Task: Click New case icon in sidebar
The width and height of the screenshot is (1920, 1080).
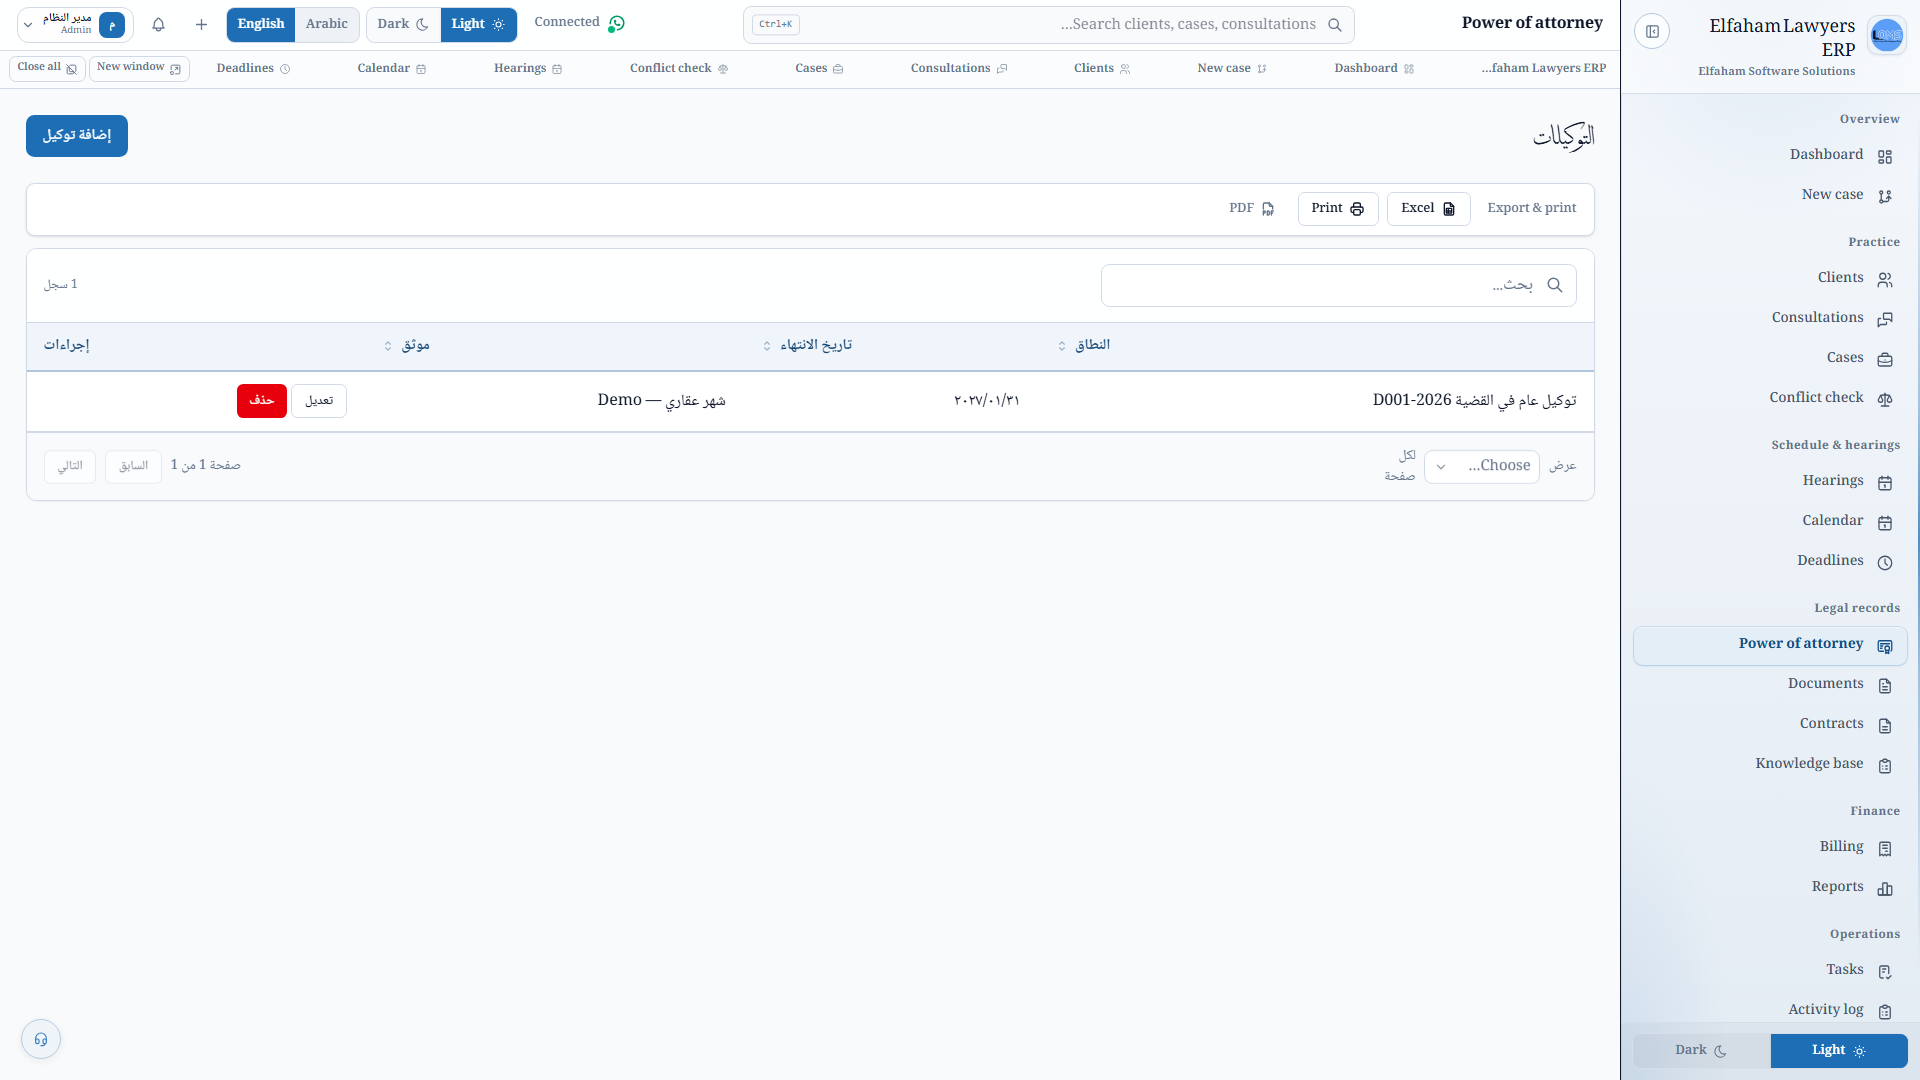Action: click(x=1885, y=197)
